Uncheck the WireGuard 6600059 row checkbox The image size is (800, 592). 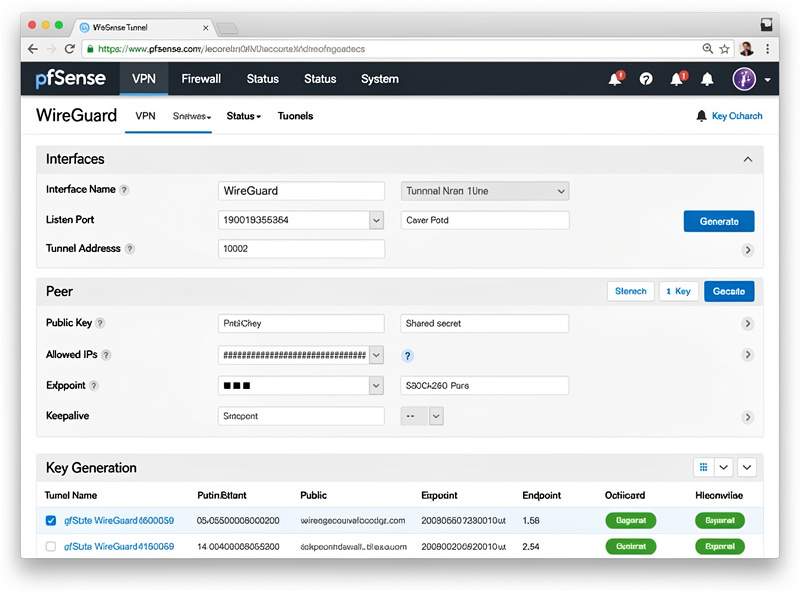51,521
